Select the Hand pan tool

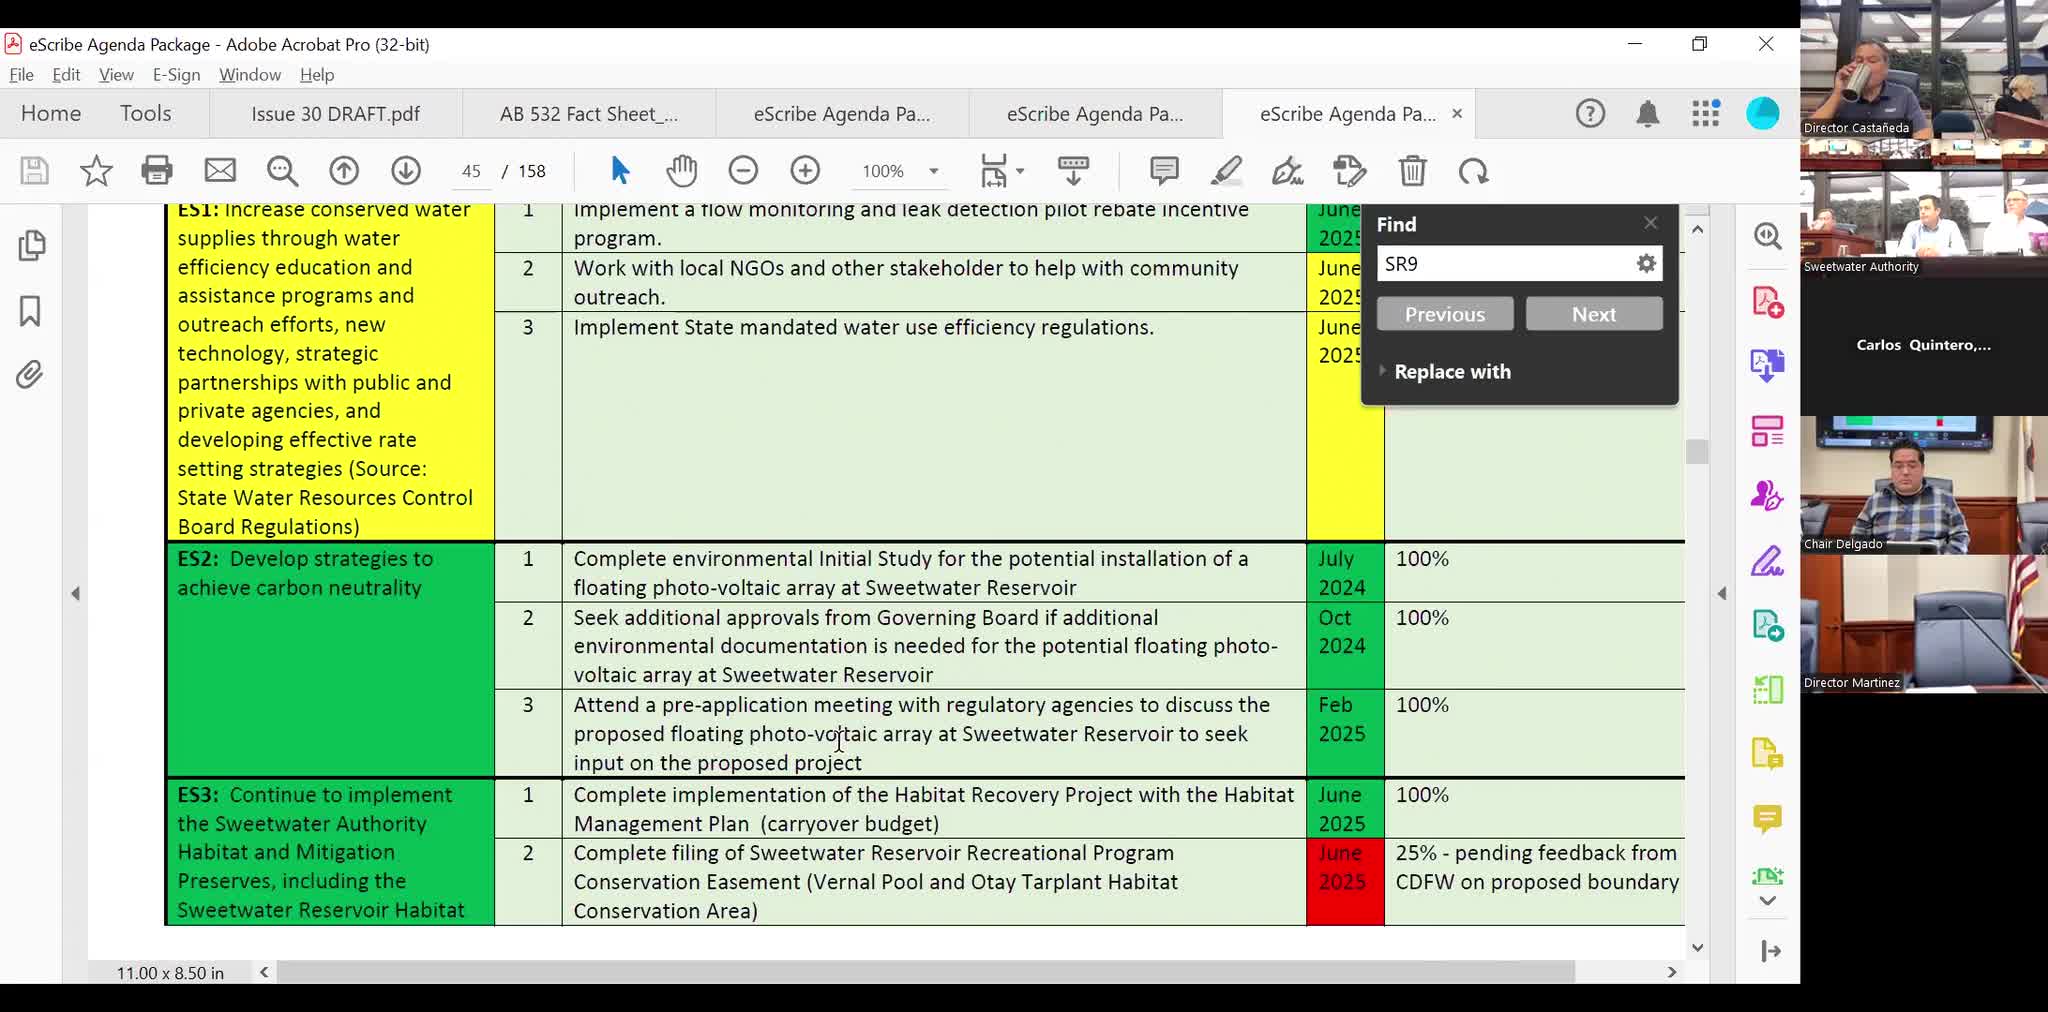coord(681,171)
